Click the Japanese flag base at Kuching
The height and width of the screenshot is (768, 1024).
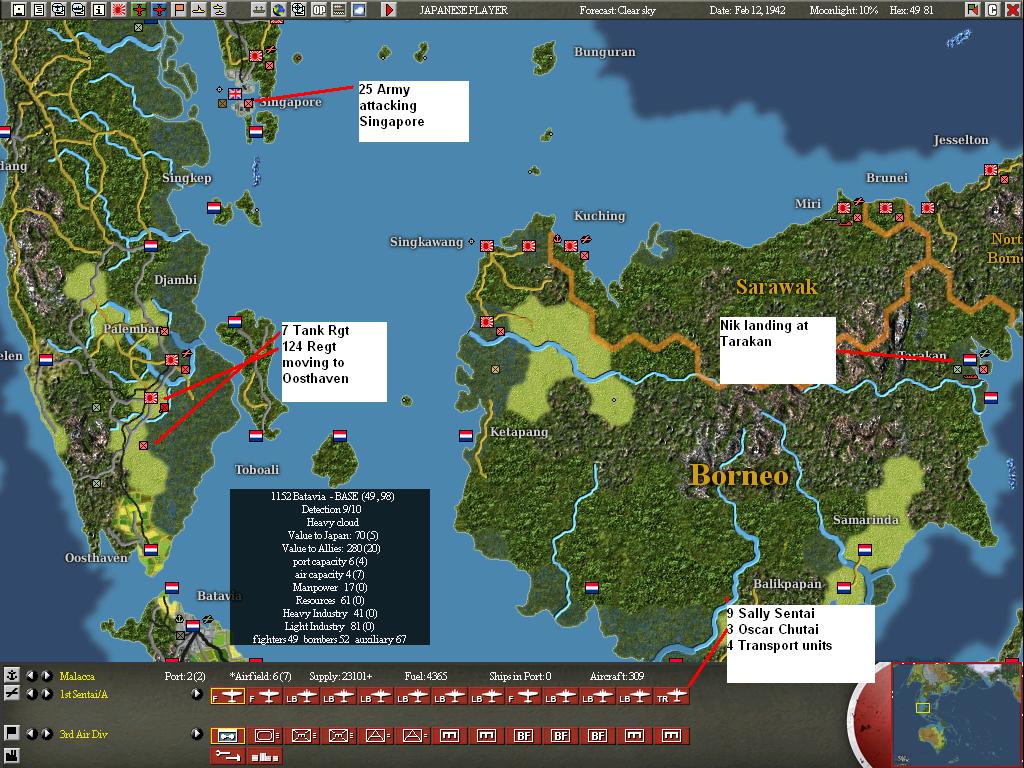pyautogui.click(x=571, y=246)
